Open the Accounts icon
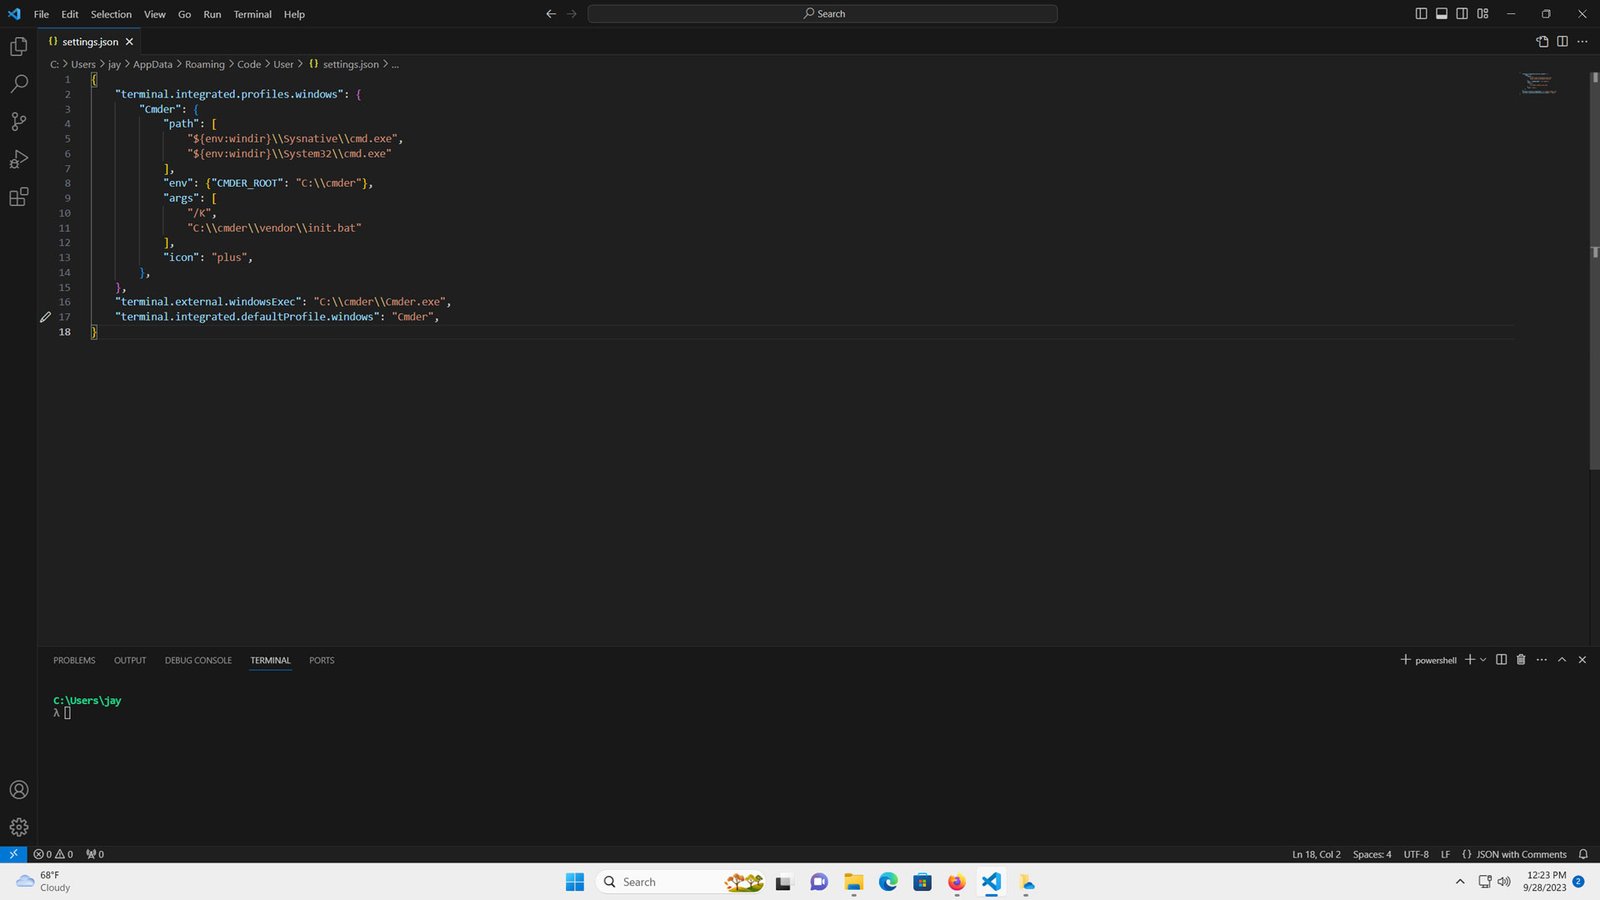 tap(18, 790)
